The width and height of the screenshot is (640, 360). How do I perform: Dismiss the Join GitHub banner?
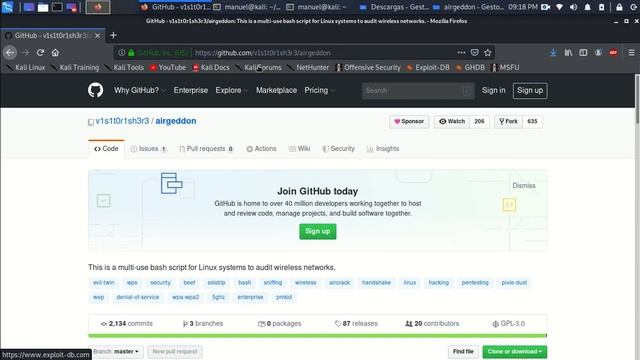524,186
